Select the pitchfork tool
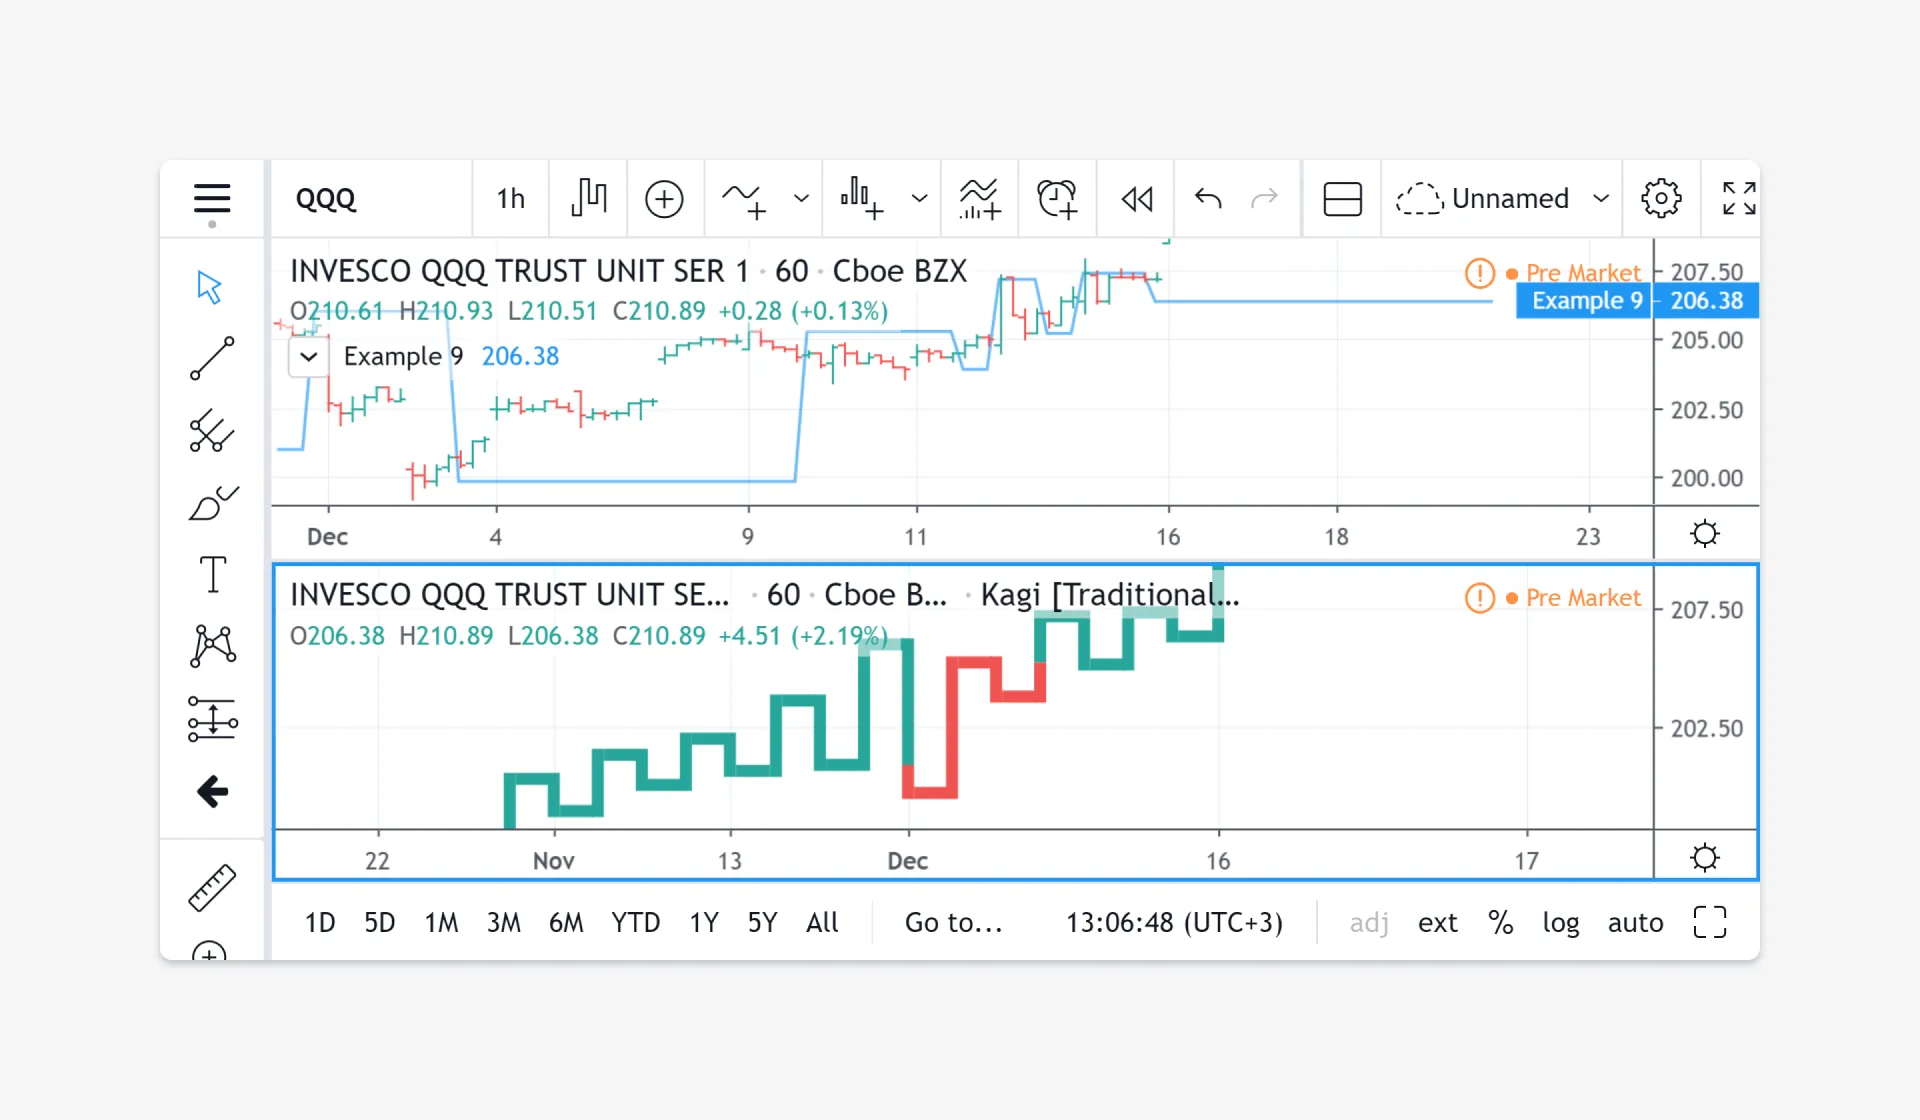 [212, 431]
